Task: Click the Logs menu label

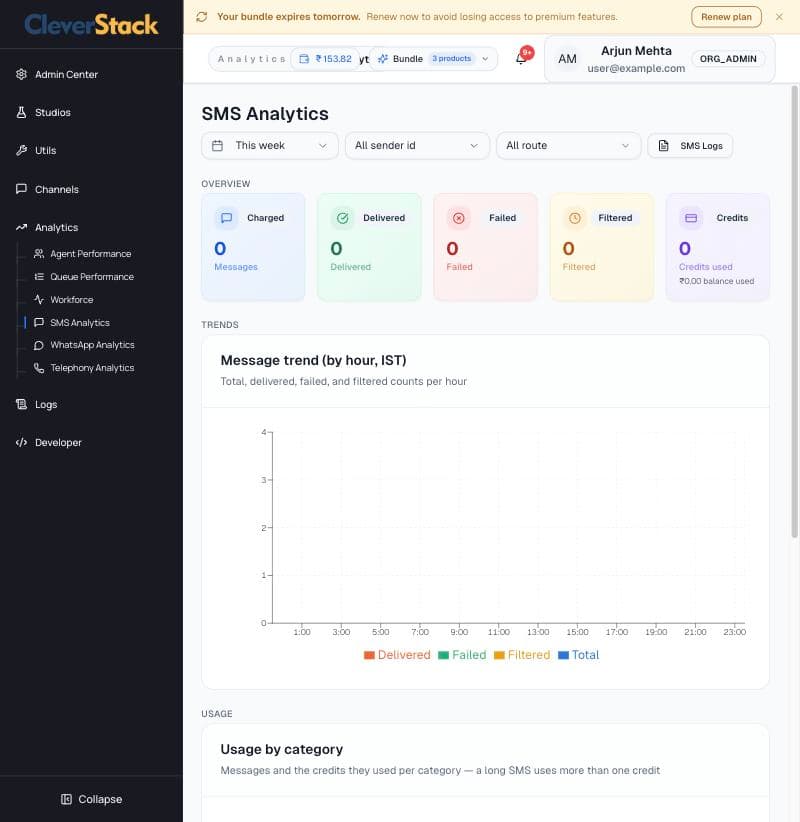Action: click(x=46, y=404)
